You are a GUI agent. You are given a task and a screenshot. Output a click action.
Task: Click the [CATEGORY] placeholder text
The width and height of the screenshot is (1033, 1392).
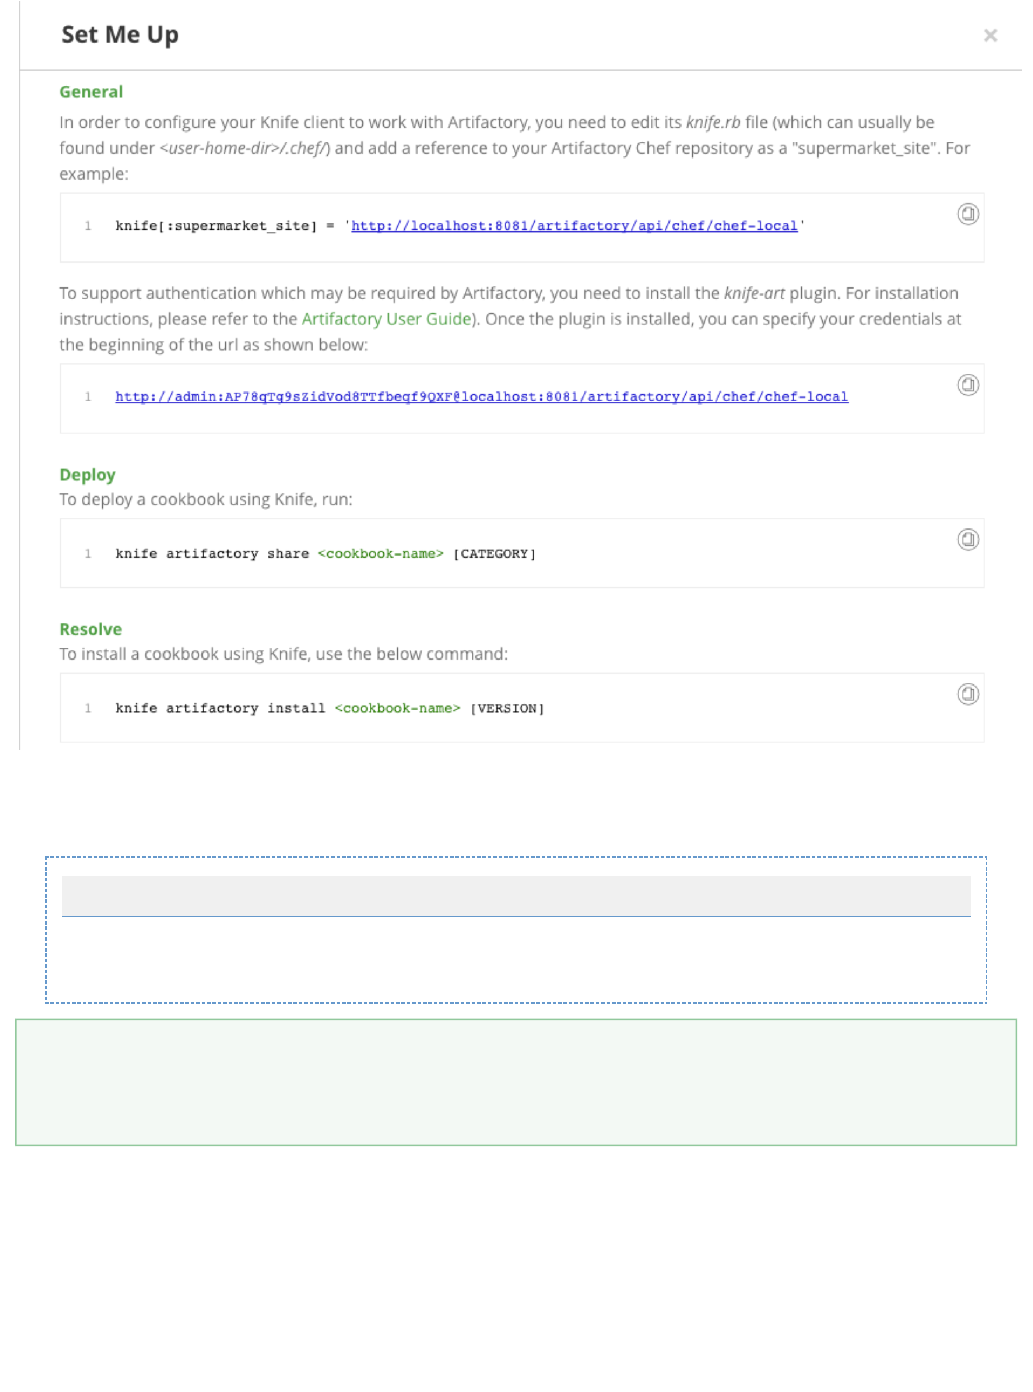point(494,554)
